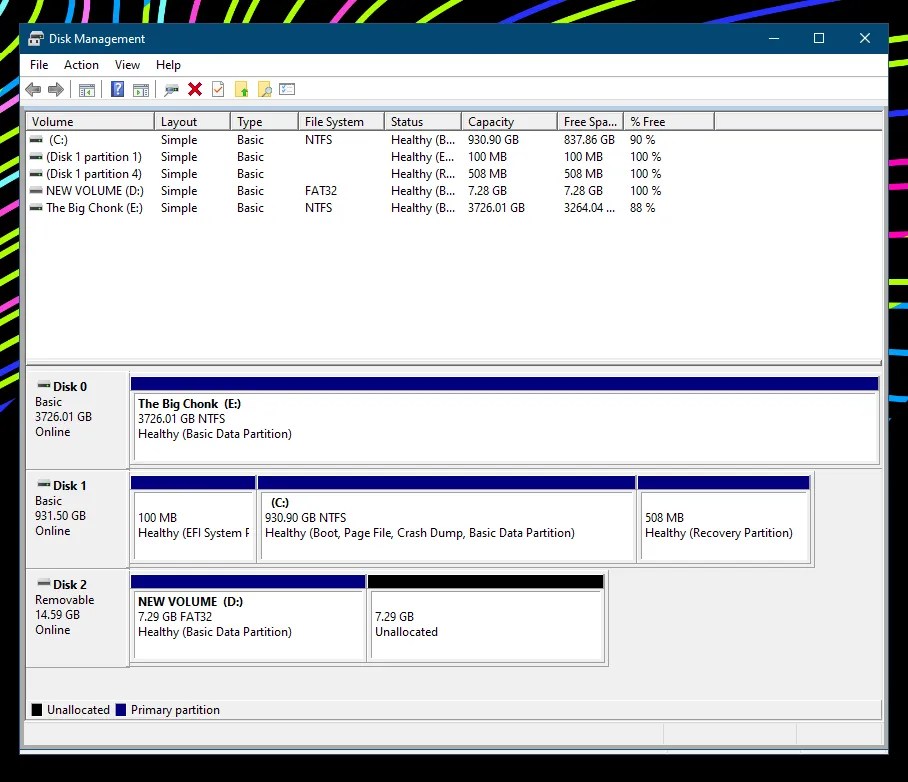Click the Disk 2 removable drive icon

43,583
